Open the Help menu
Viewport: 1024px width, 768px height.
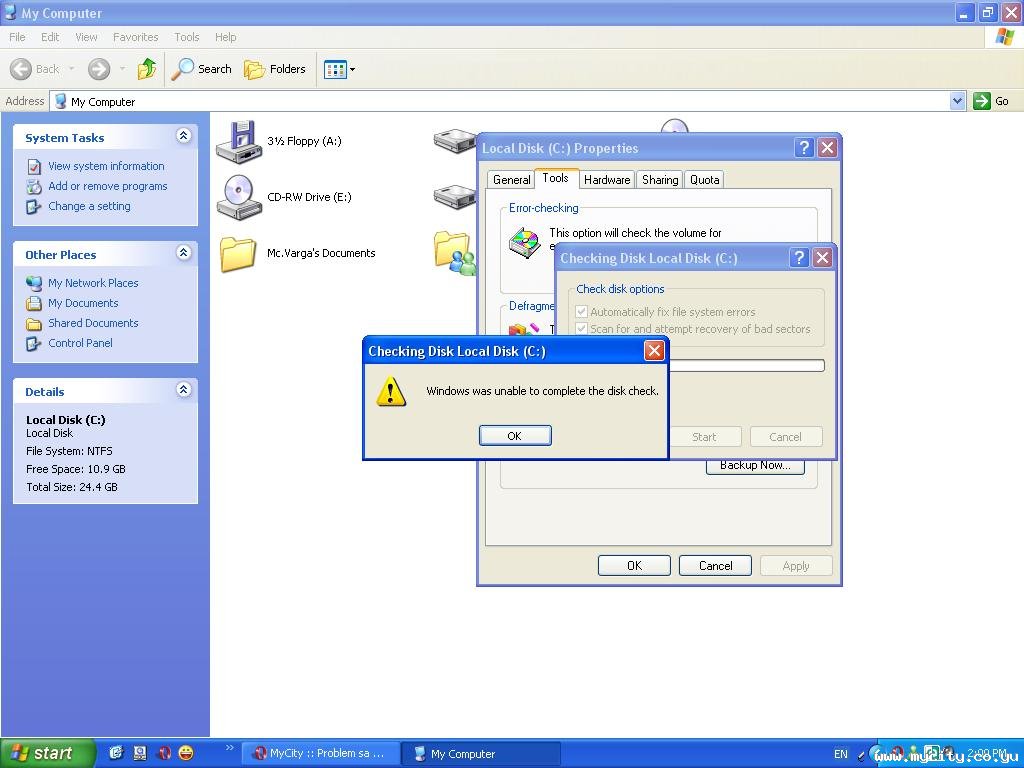pos(225,37)
